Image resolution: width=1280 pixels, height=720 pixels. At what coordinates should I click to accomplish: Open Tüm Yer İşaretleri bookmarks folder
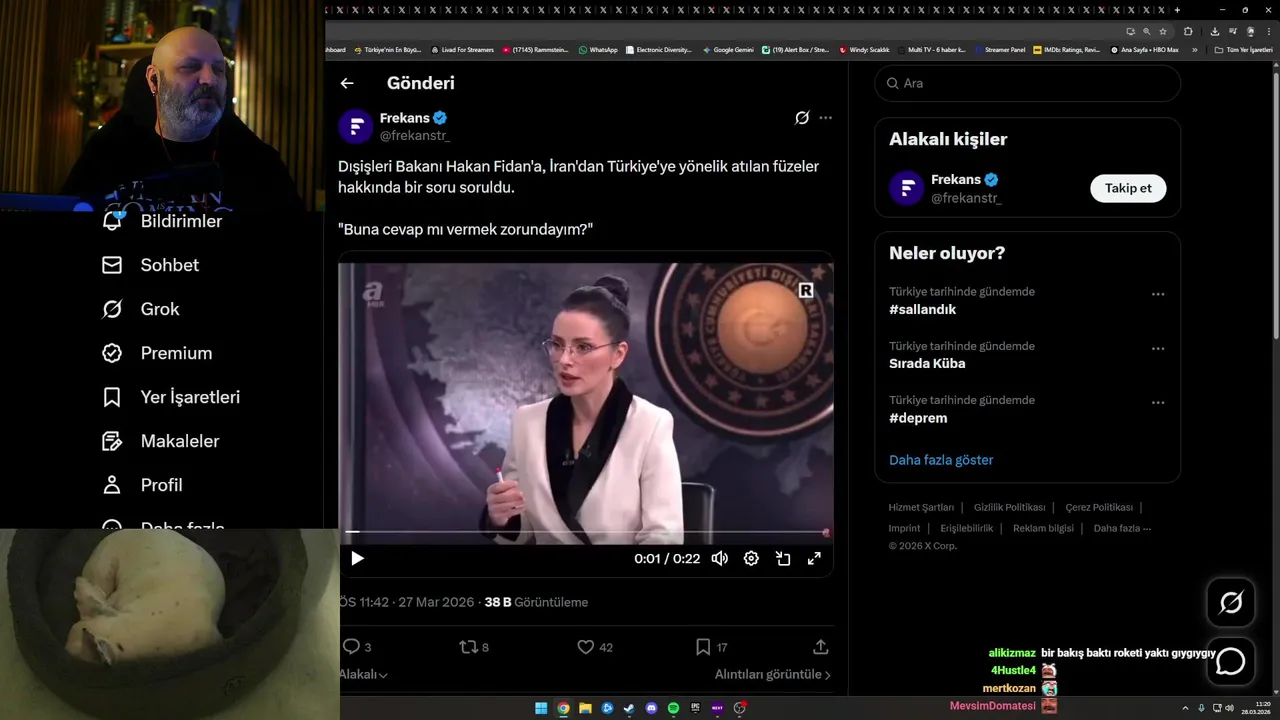pyautogui.click(x=1243, y=49)
